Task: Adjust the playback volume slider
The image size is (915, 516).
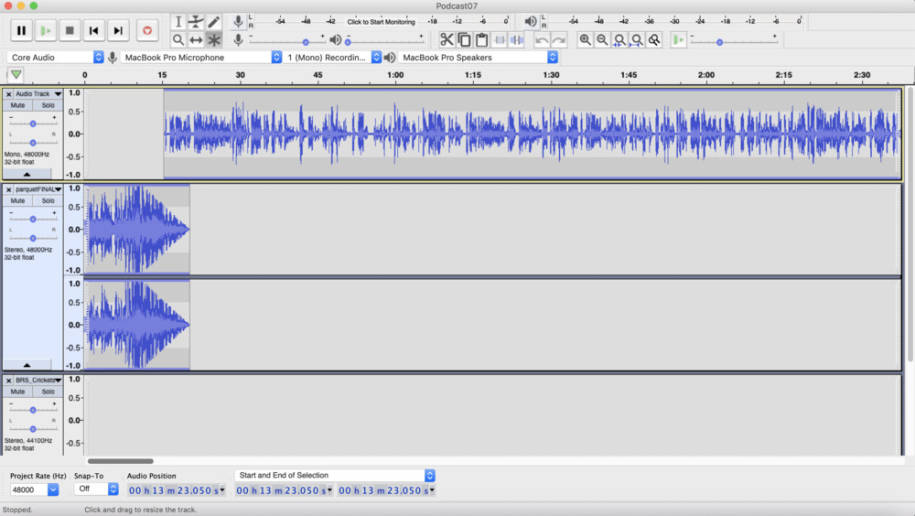Action: click(384, 41)
